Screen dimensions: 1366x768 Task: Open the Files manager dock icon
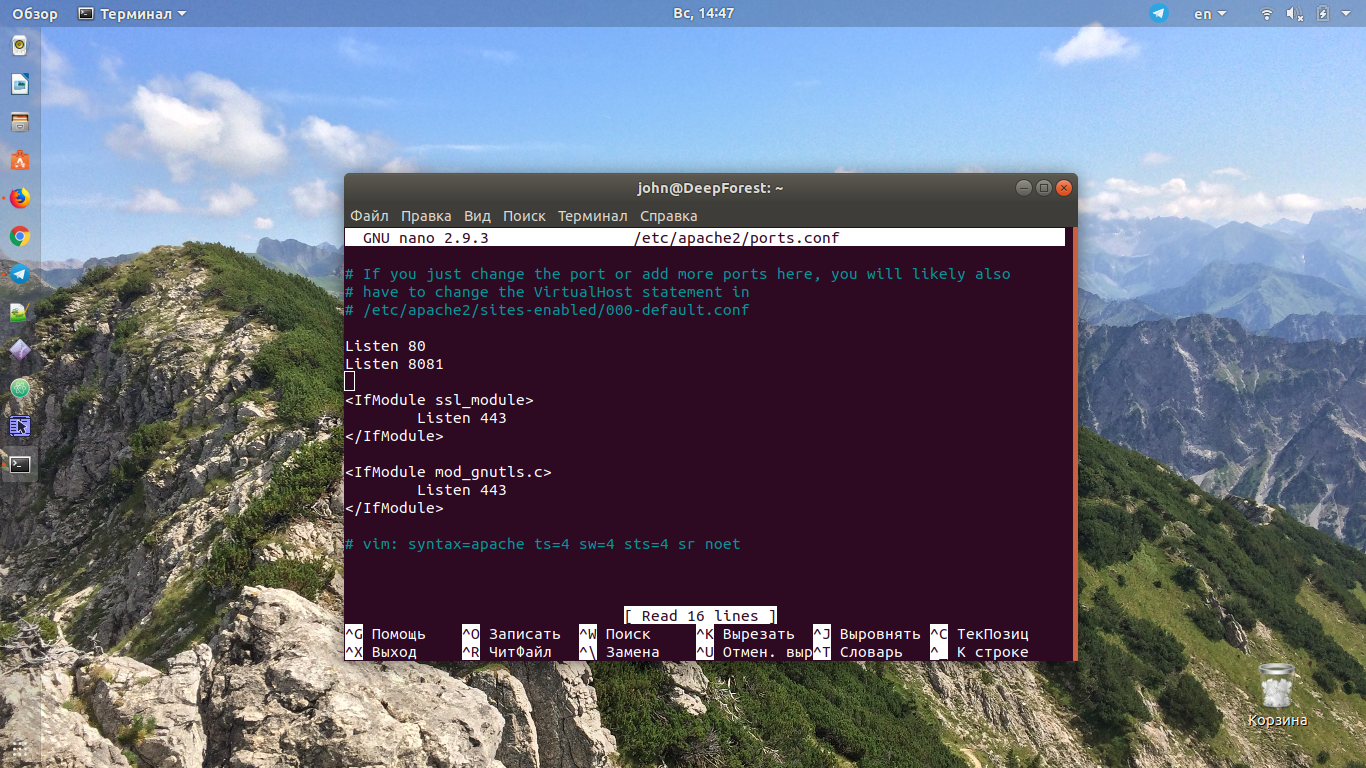point(20,122)
